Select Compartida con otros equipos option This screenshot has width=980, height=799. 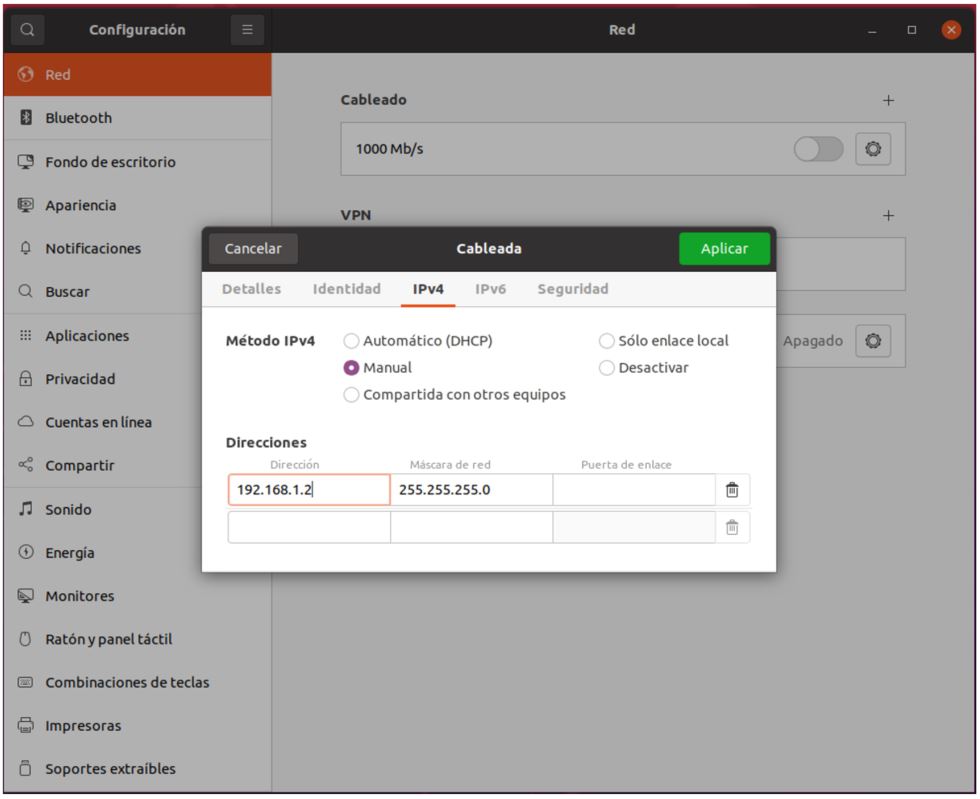coord(454,394)
